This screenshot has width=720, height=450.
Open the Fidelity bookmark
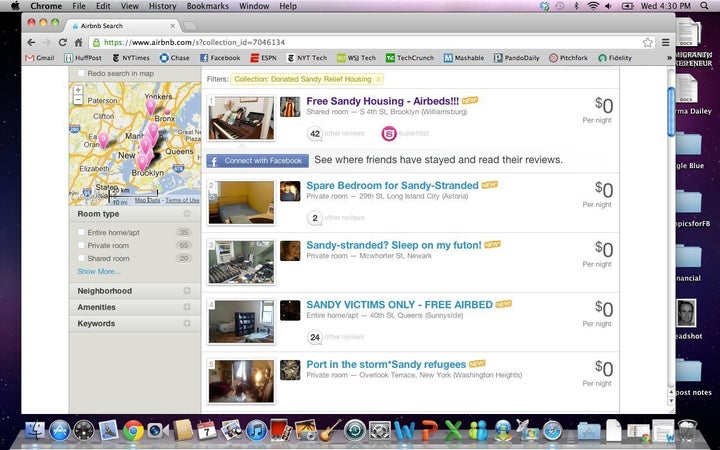pos(615,58)
